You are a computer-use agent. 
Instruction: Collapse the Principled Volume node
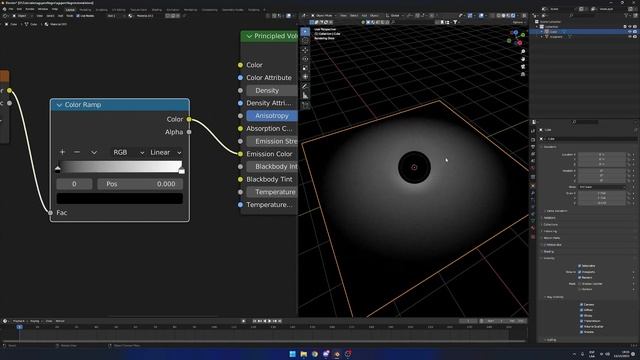pos(249,36)
